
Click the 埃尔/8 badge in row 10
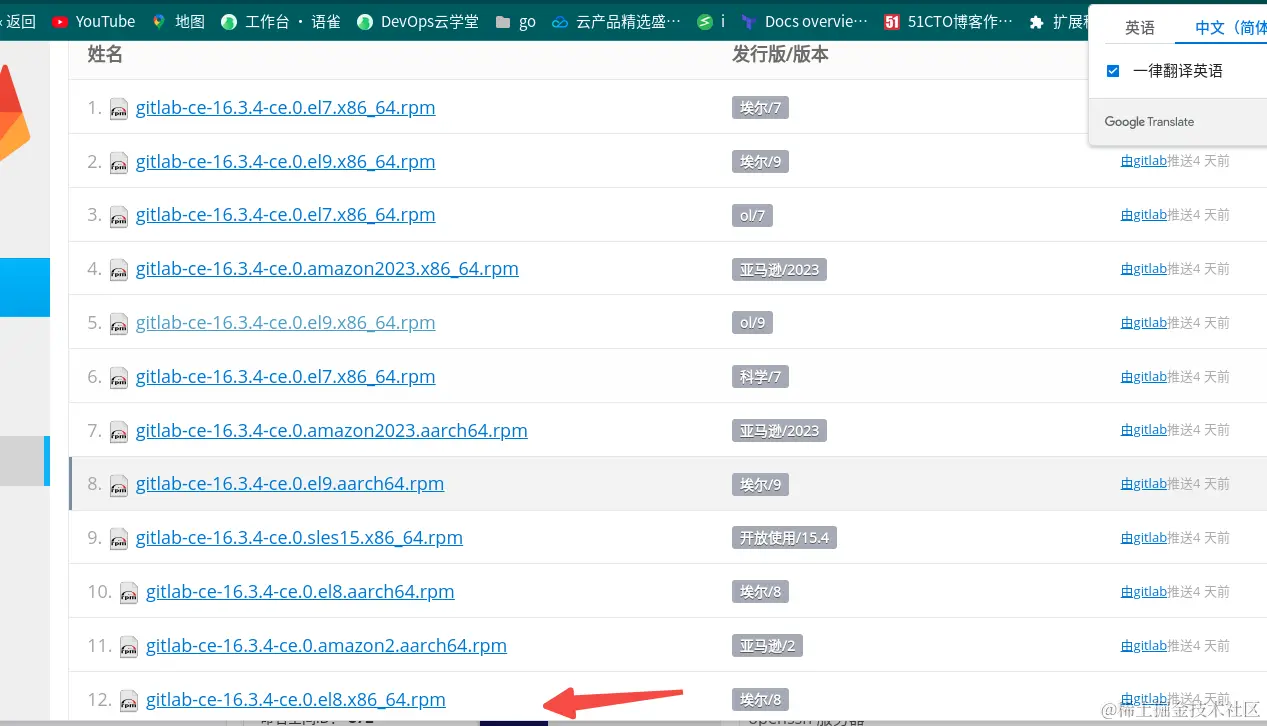coord(760,592)
